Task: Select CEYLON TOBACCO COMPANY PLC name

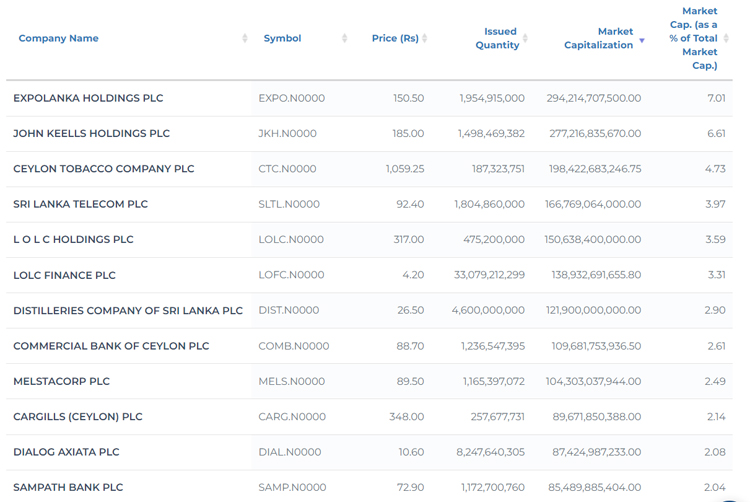Action: [x=104, y=169]
